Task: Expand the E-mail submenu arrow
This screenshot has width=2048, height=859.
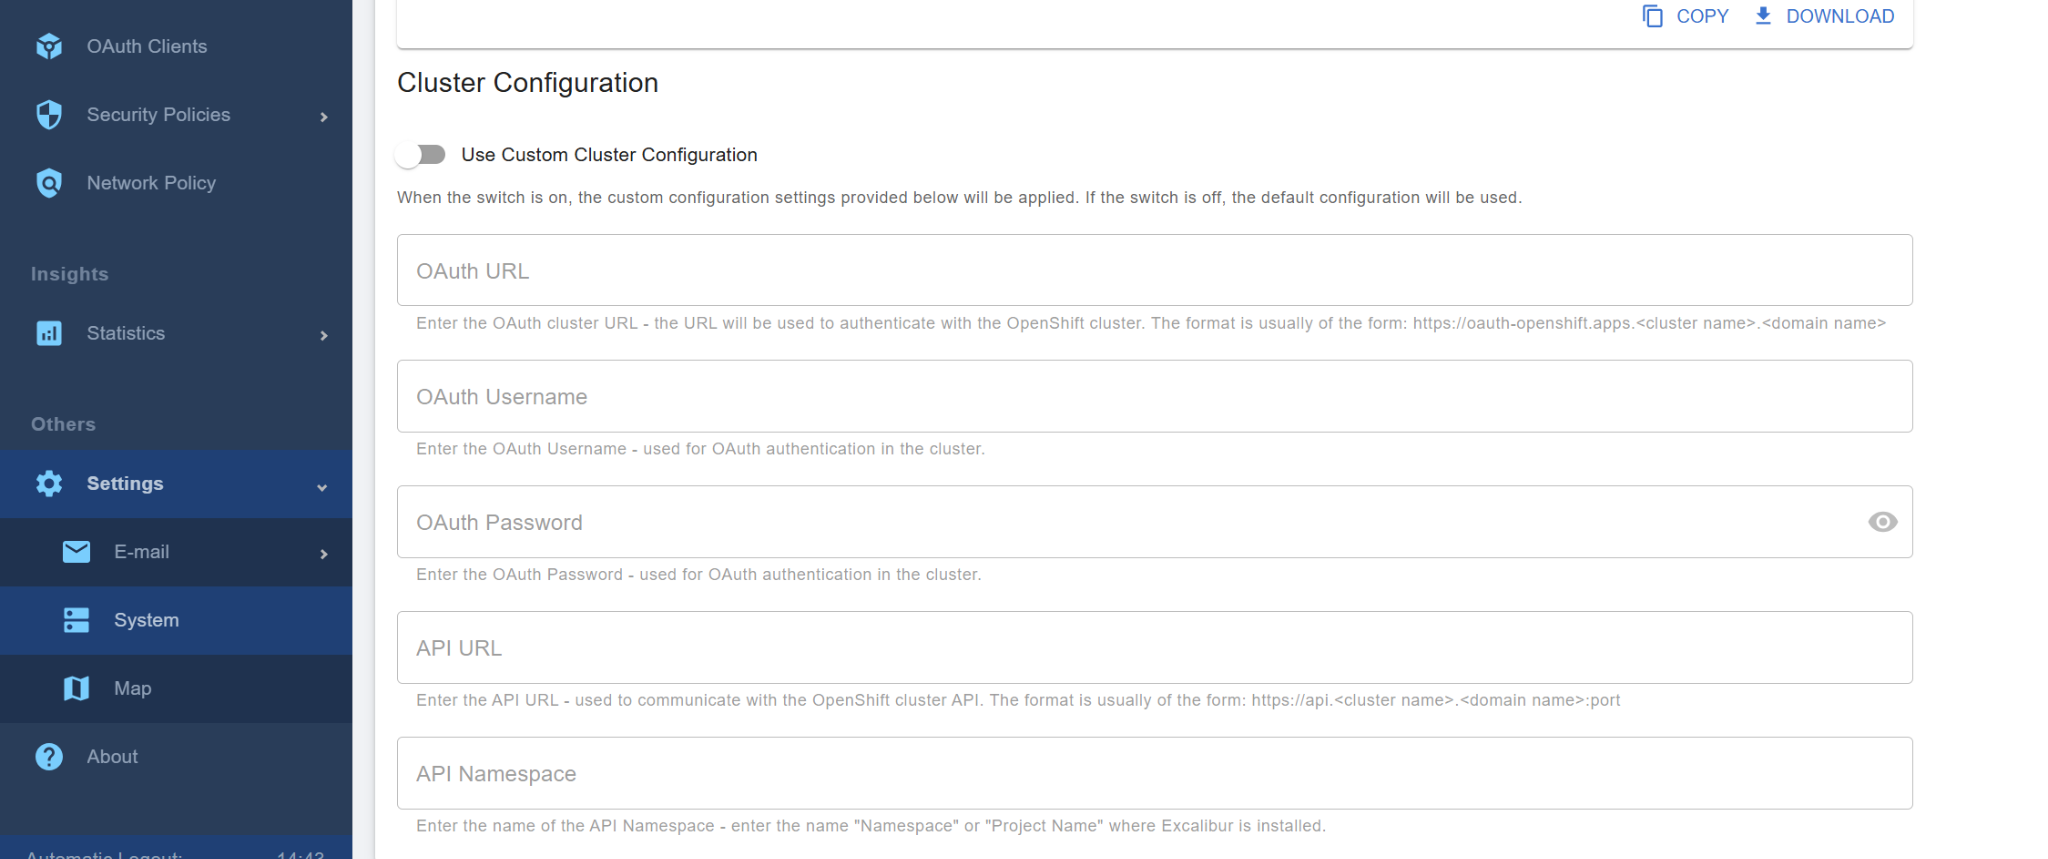Action: pos(324,554)
